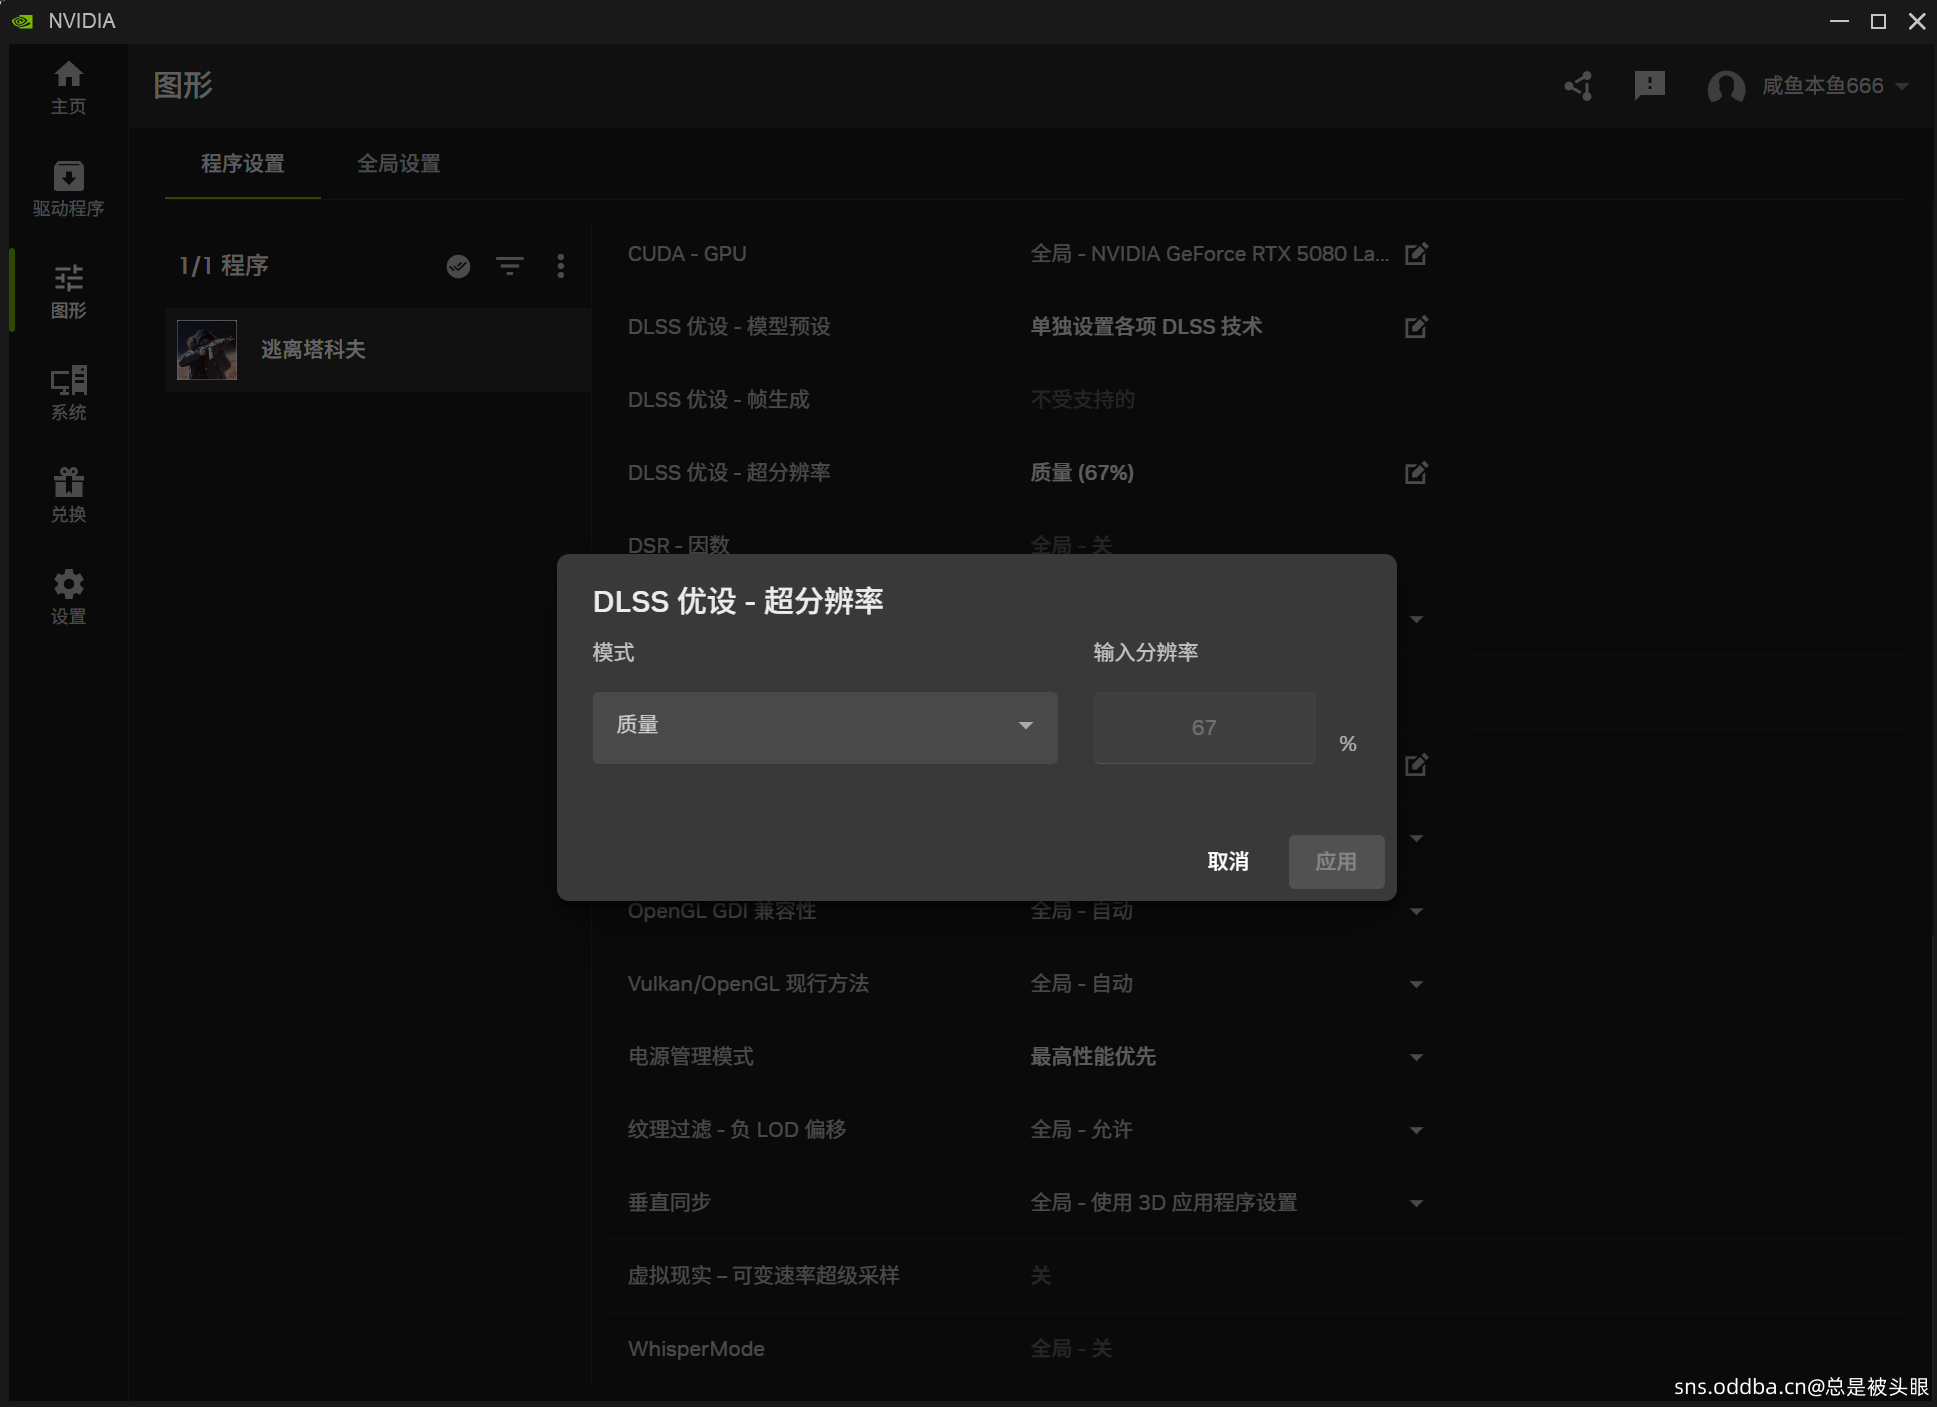Screen dimensions: 1937x1407
Task: Click the optimize-all checkmark icon in program list
Action: coord(458,266)
